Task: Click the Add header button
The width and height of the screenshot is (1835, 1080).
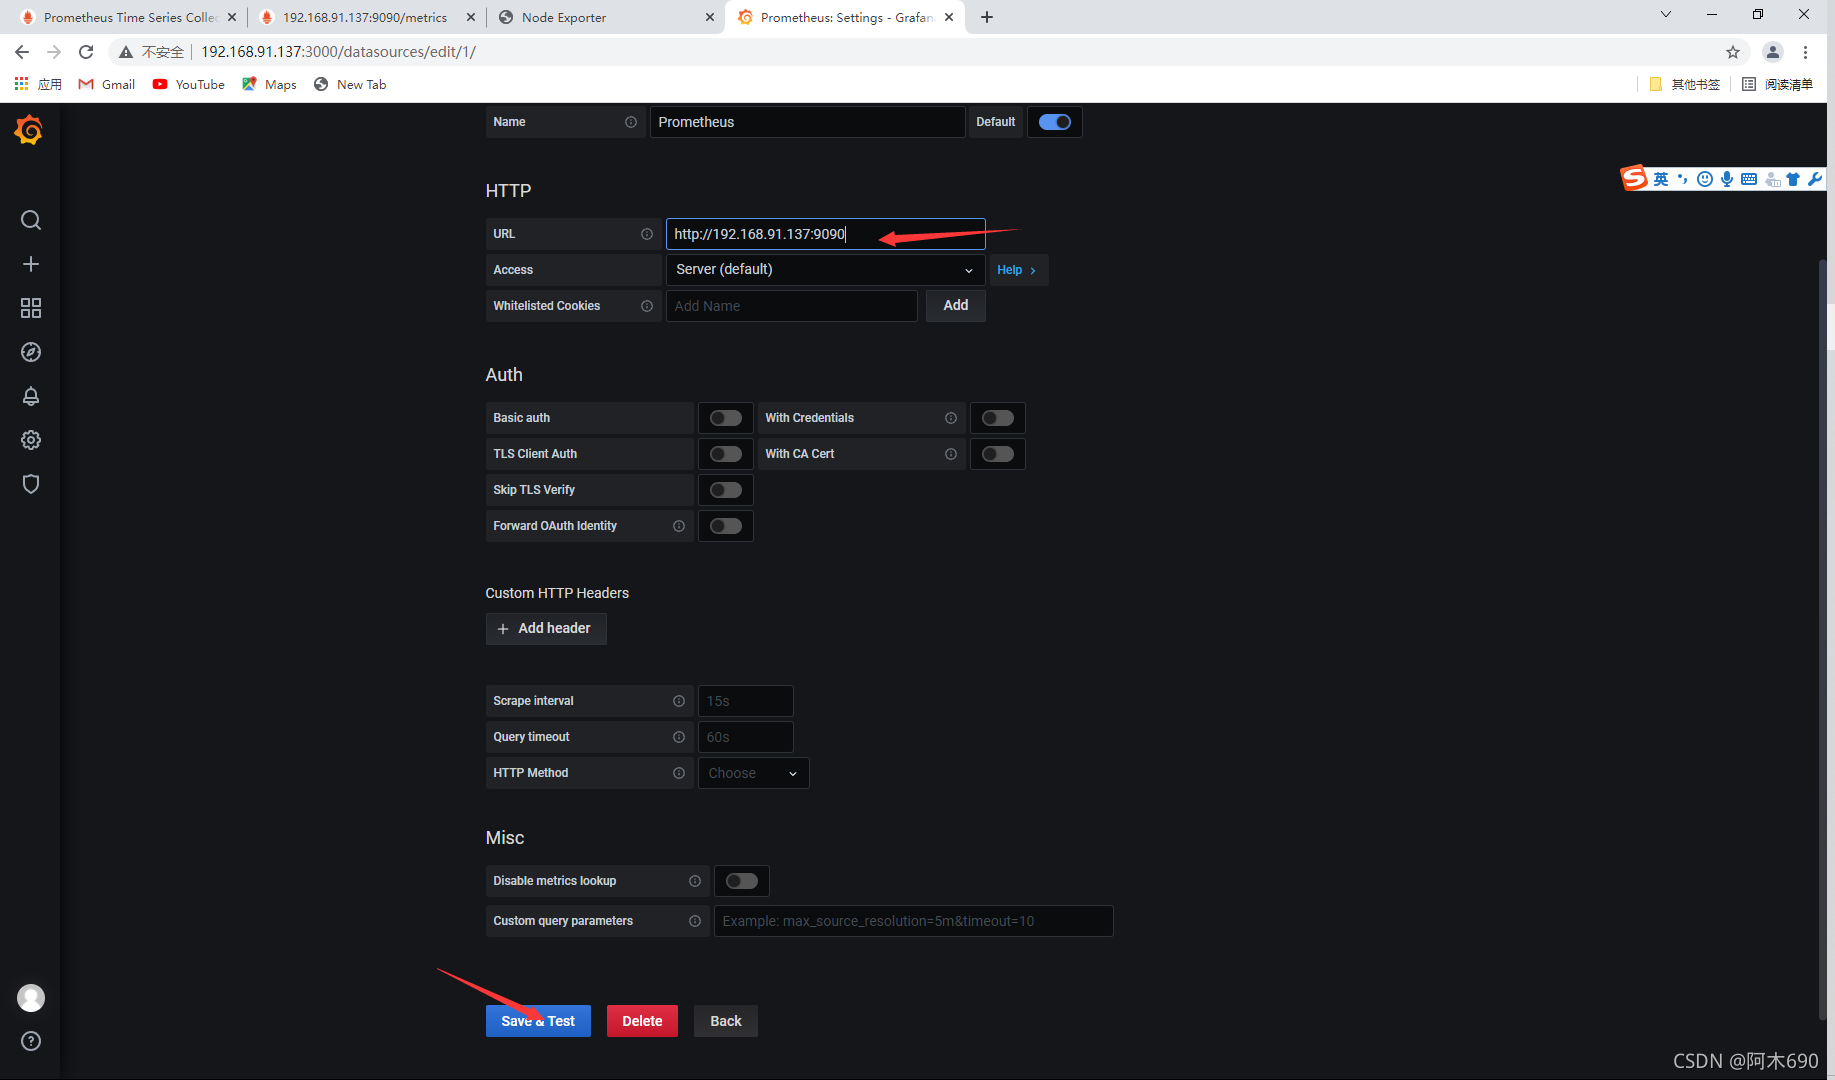Action: 546,628
